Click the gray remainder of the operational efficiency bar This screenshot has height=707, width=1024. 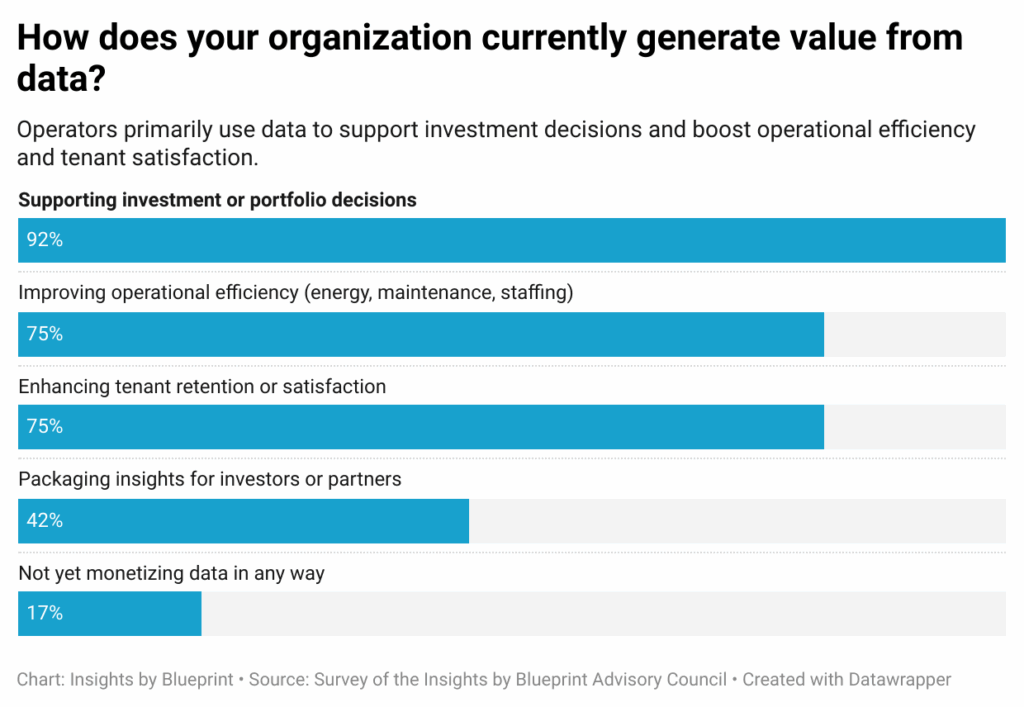click(914, 334)
